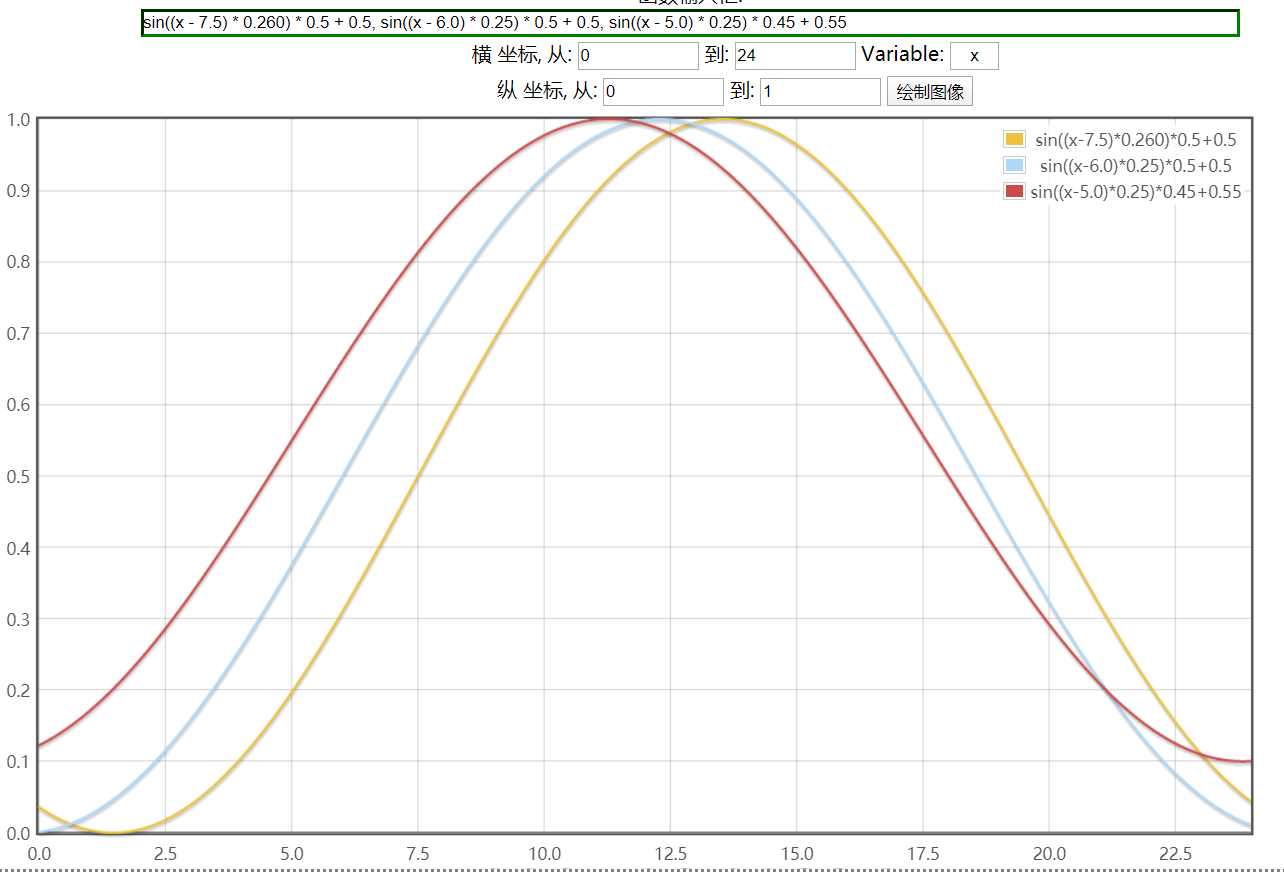This screenshot has width=1284, height=875.
Task: Click the y-axis tick label 0.1
Action: coord(19,762)
